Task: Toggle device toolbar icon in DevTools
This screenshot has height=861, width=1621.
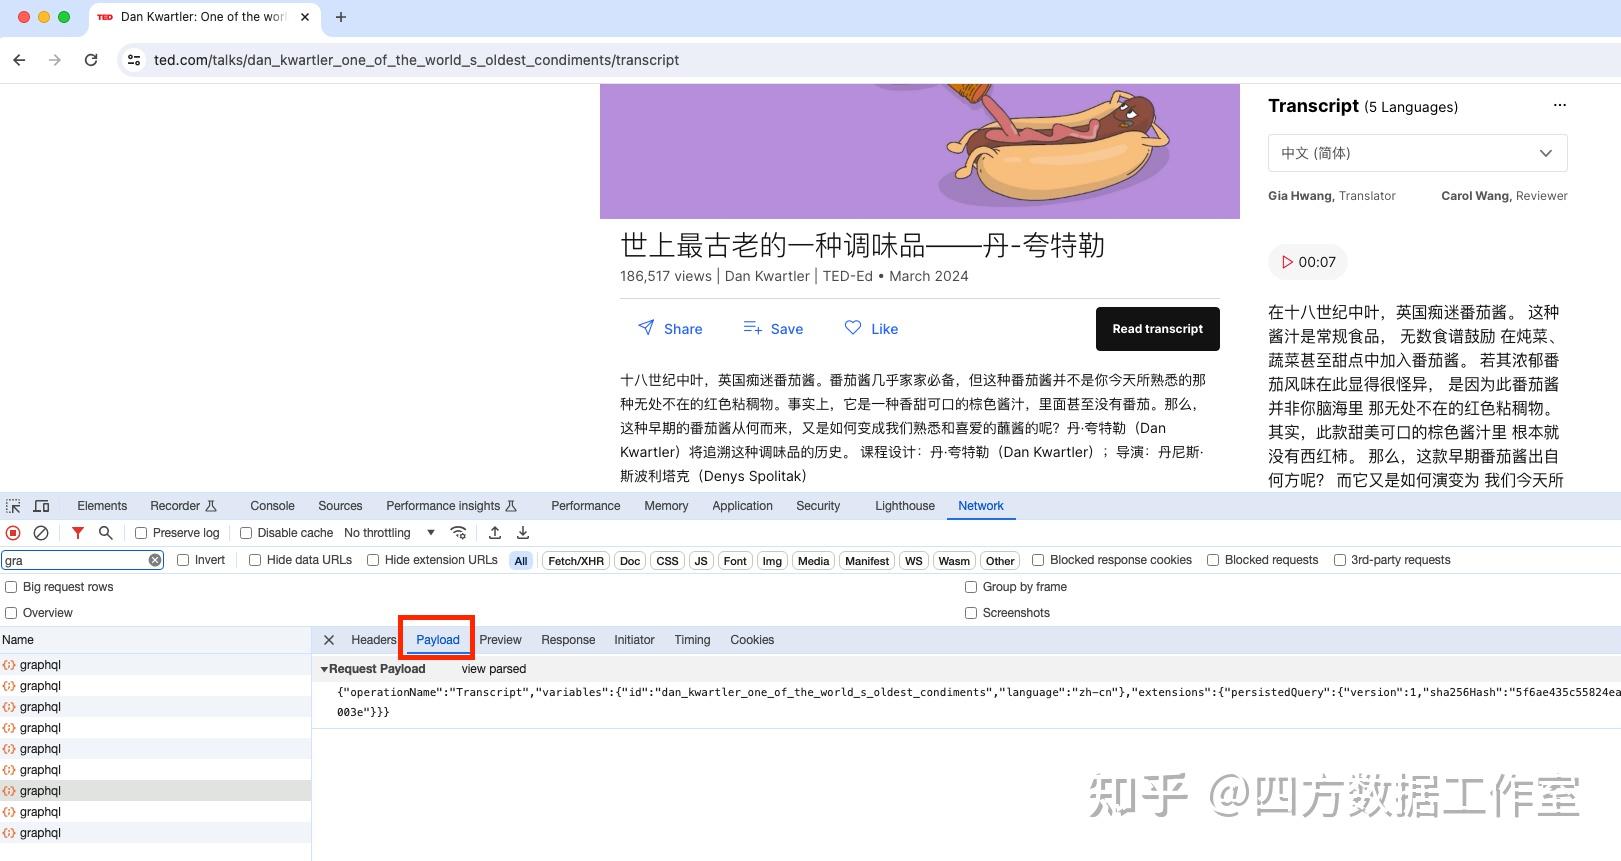Action: 41,506
